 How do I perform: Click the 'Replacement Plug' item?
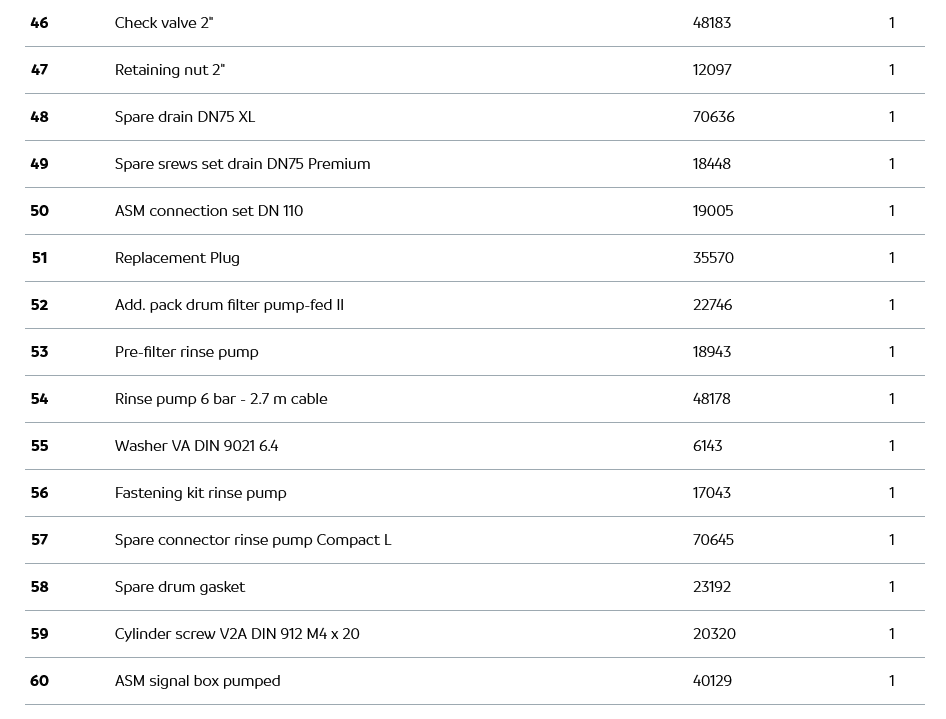point(177,258)
